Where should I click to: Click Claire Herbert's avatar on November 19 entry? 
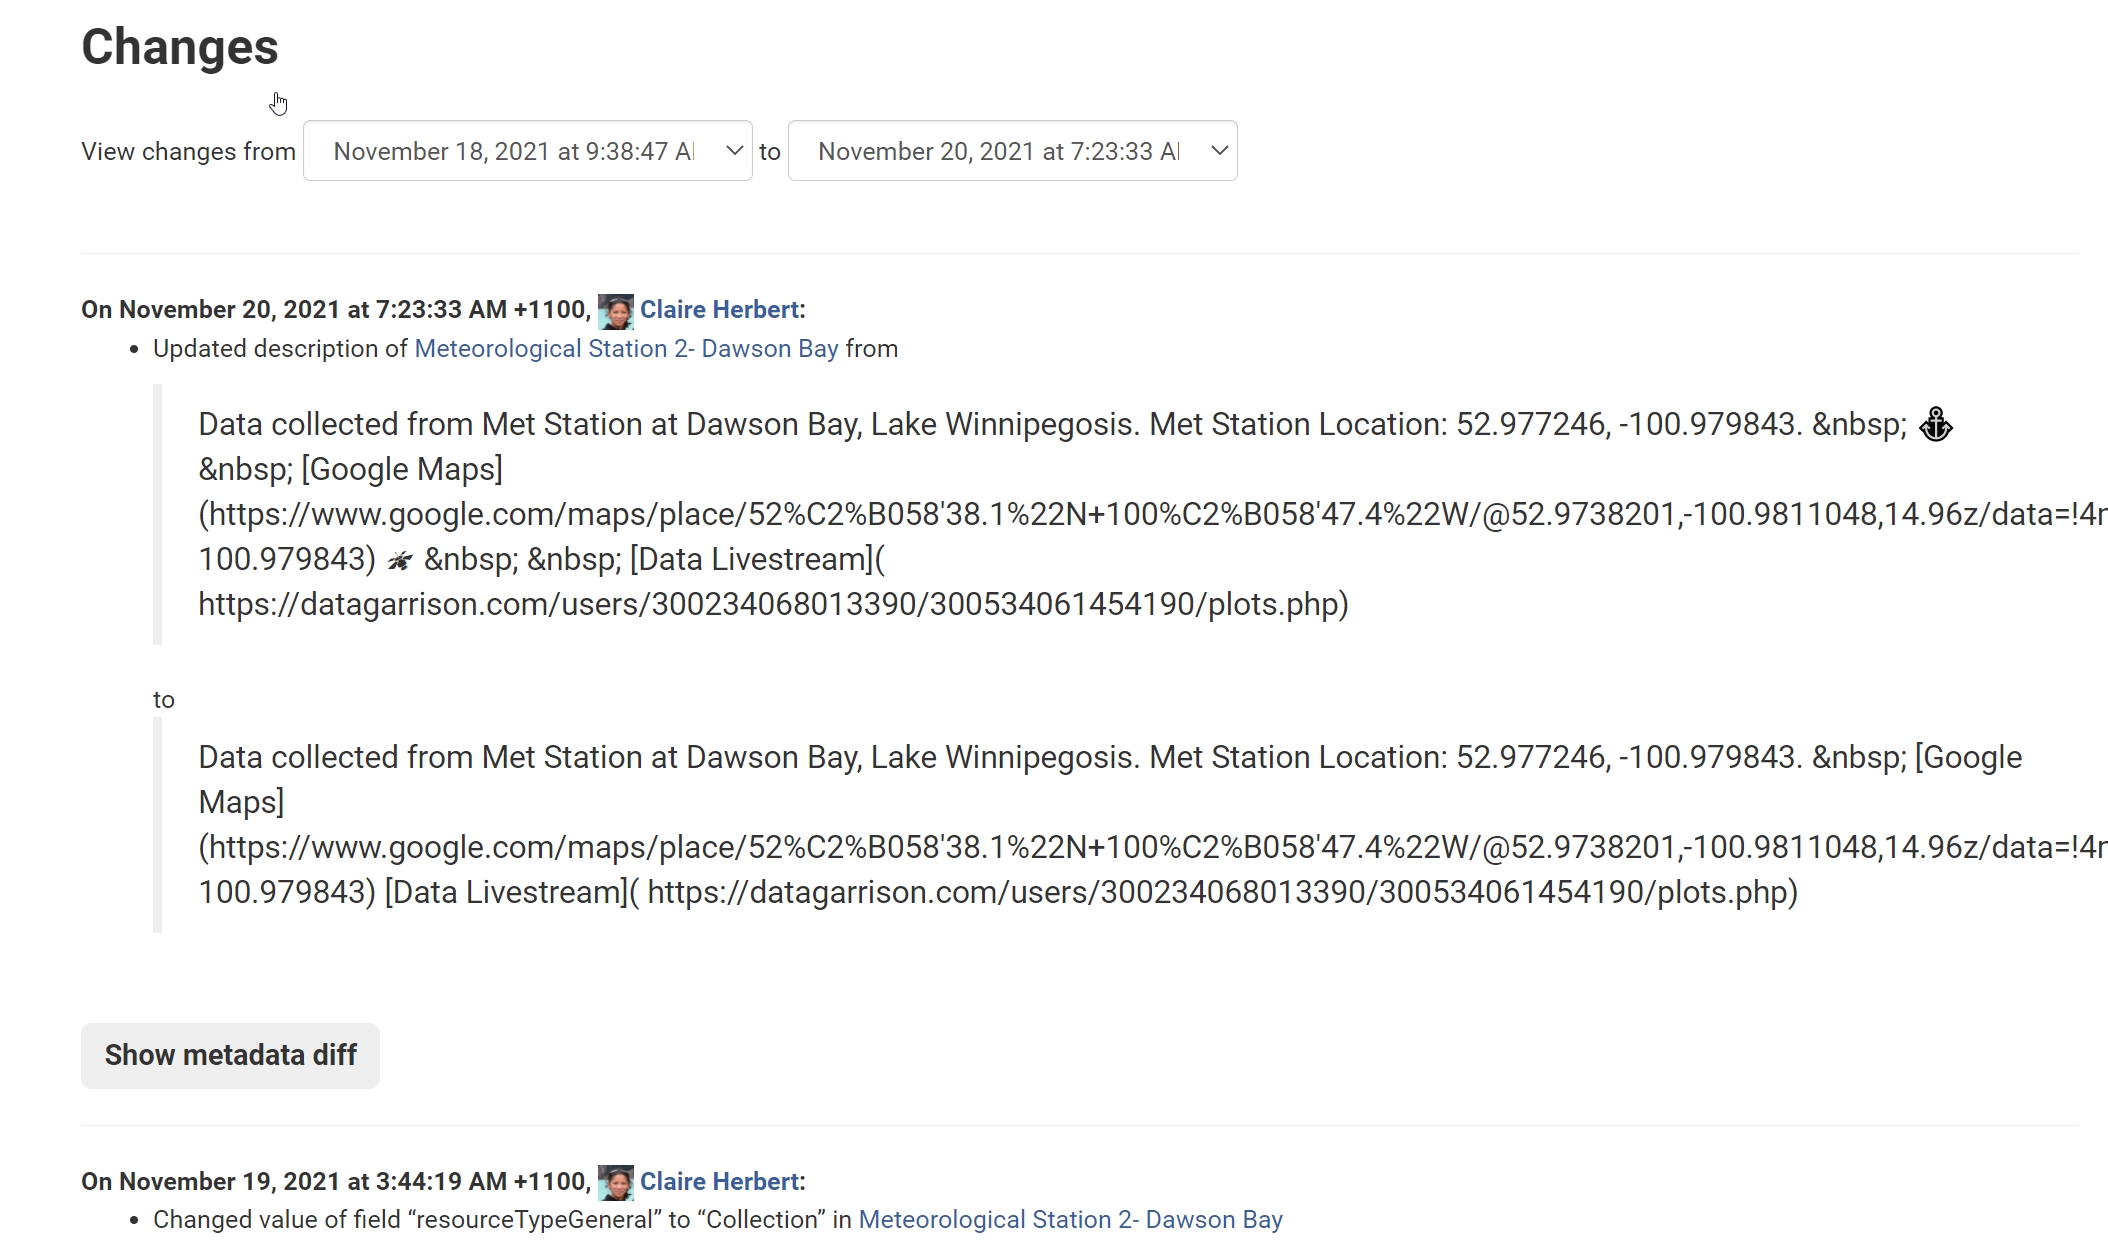615,1183
